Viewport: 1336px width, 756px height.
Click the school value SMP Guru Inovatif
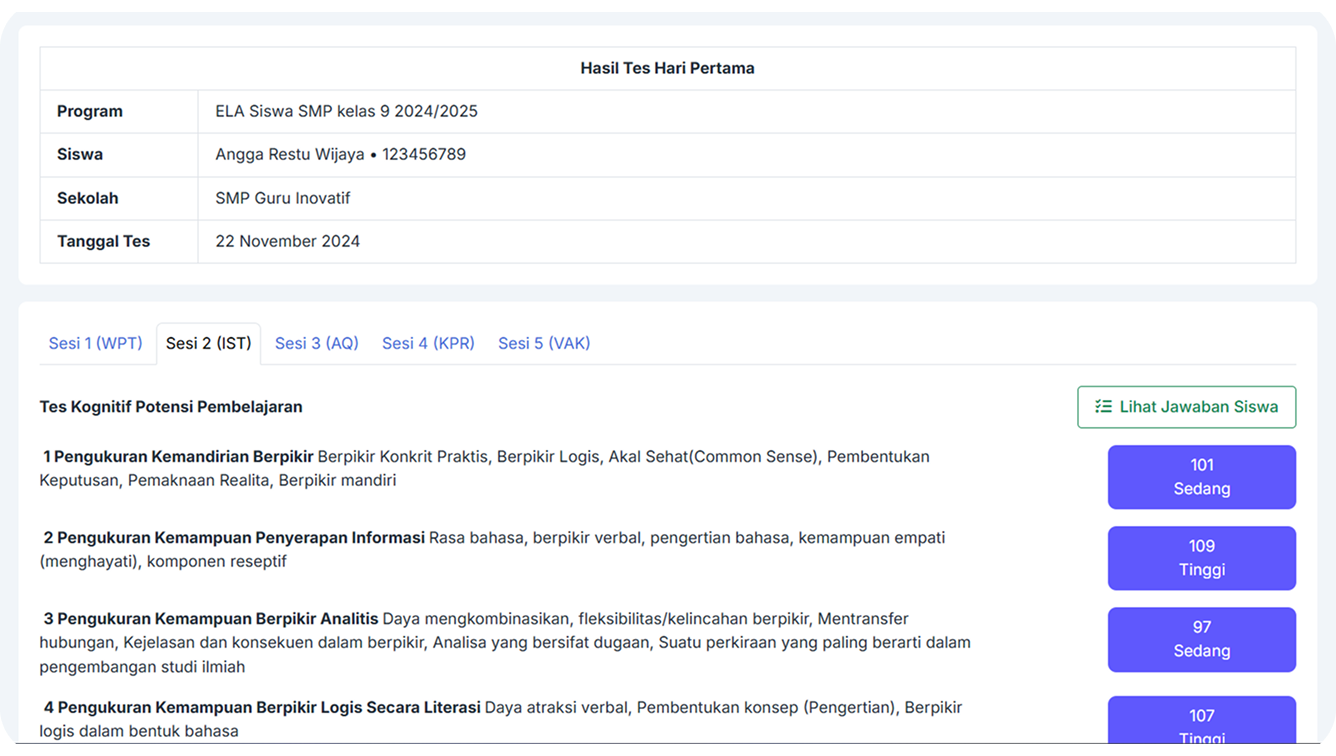(282, 198)
